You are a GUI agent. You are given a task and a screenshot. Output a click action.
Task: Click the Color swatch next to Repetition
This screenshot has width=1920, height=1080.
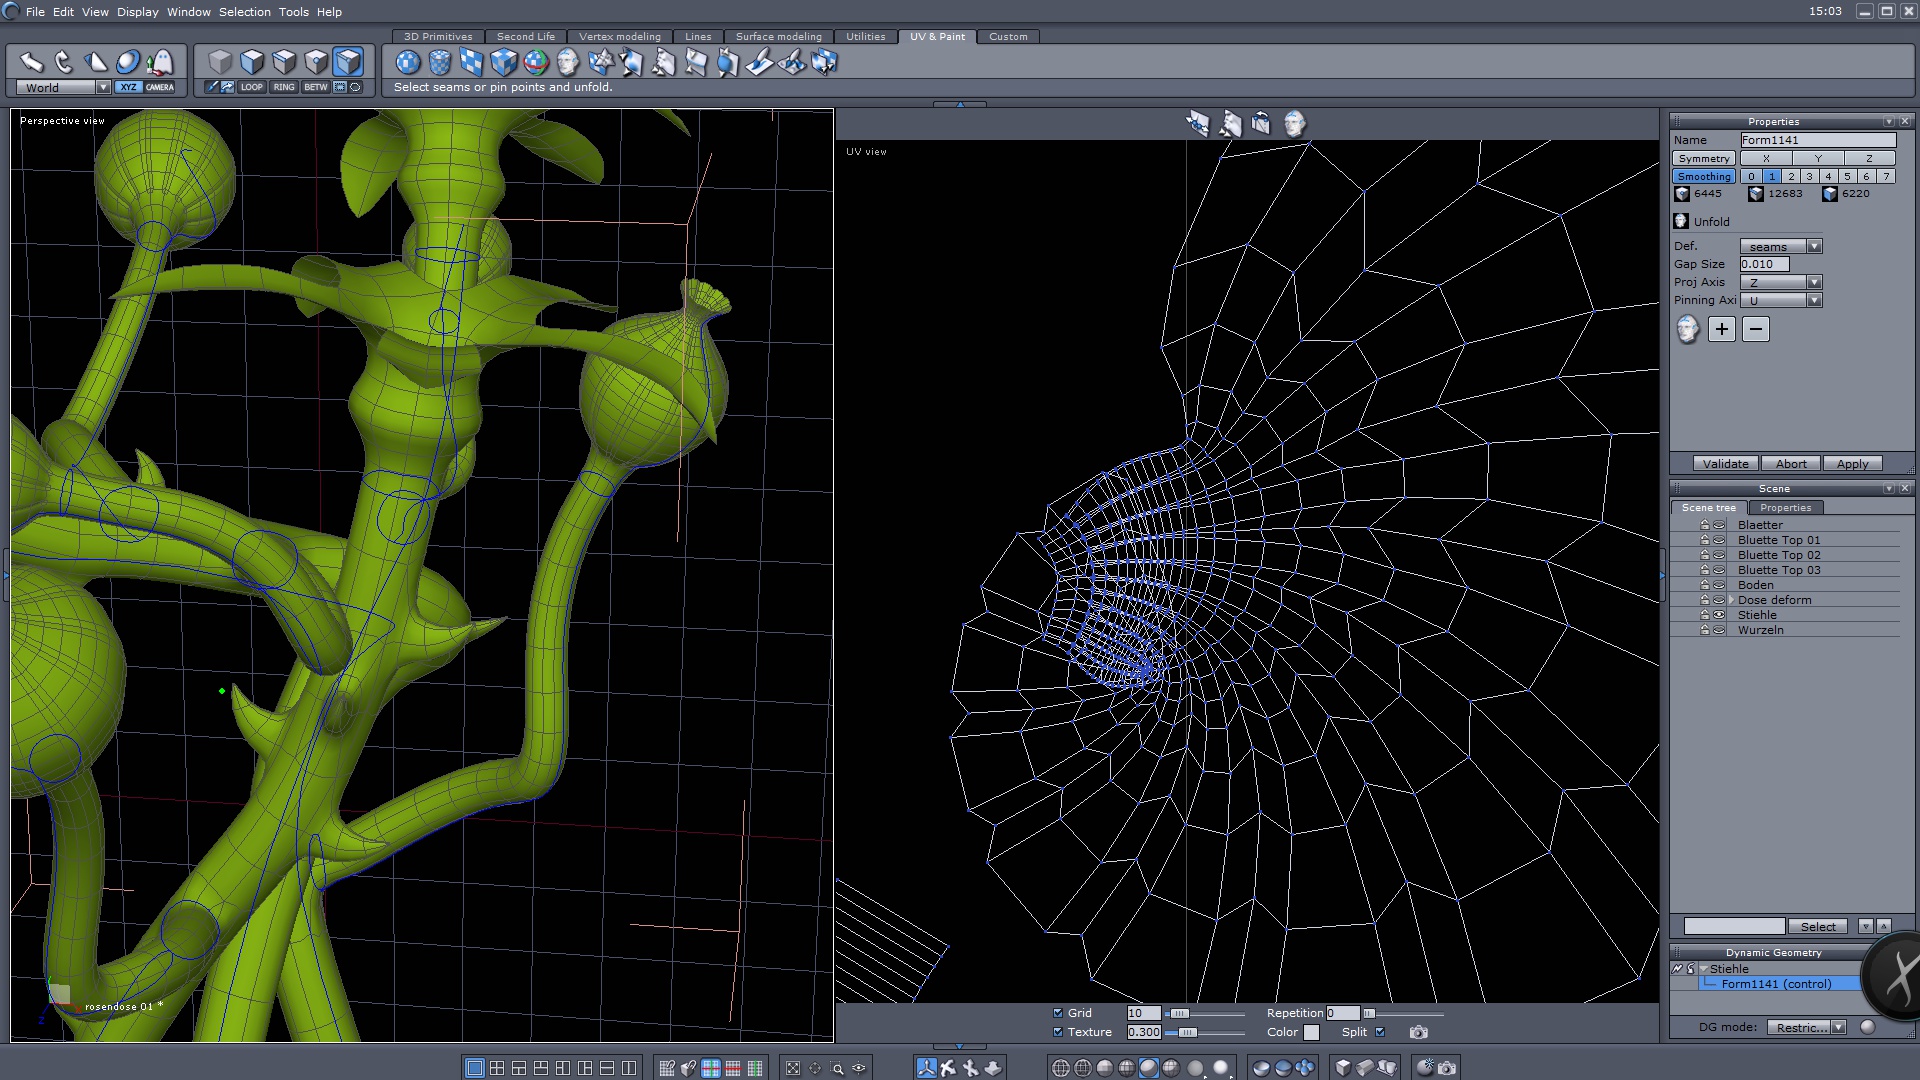[x=1311, y=1032]
